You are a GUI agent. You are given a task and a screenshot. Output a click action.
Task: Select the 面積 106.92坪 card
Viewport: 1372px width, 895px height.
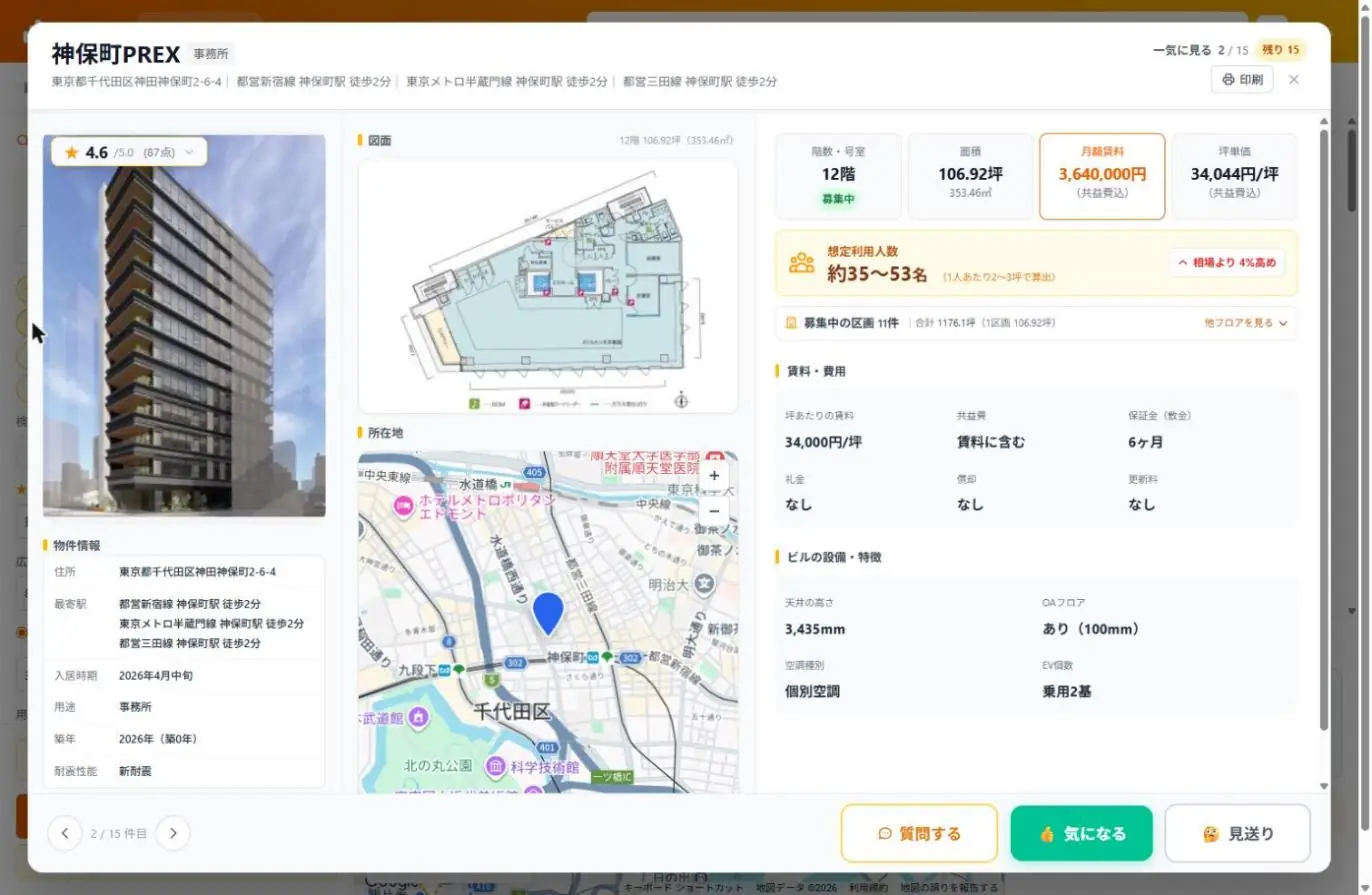click(970, 176)
